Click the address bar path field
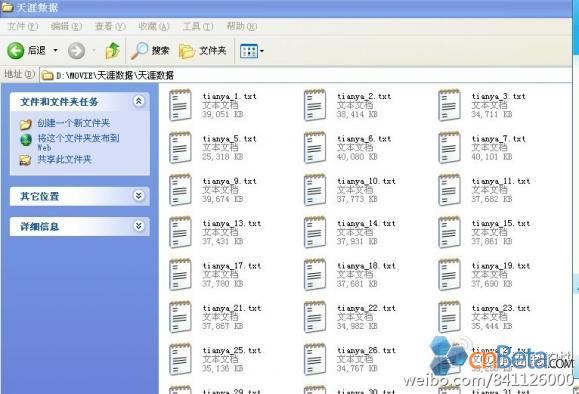Screen dimensions: 579x394 click(306, 75)
